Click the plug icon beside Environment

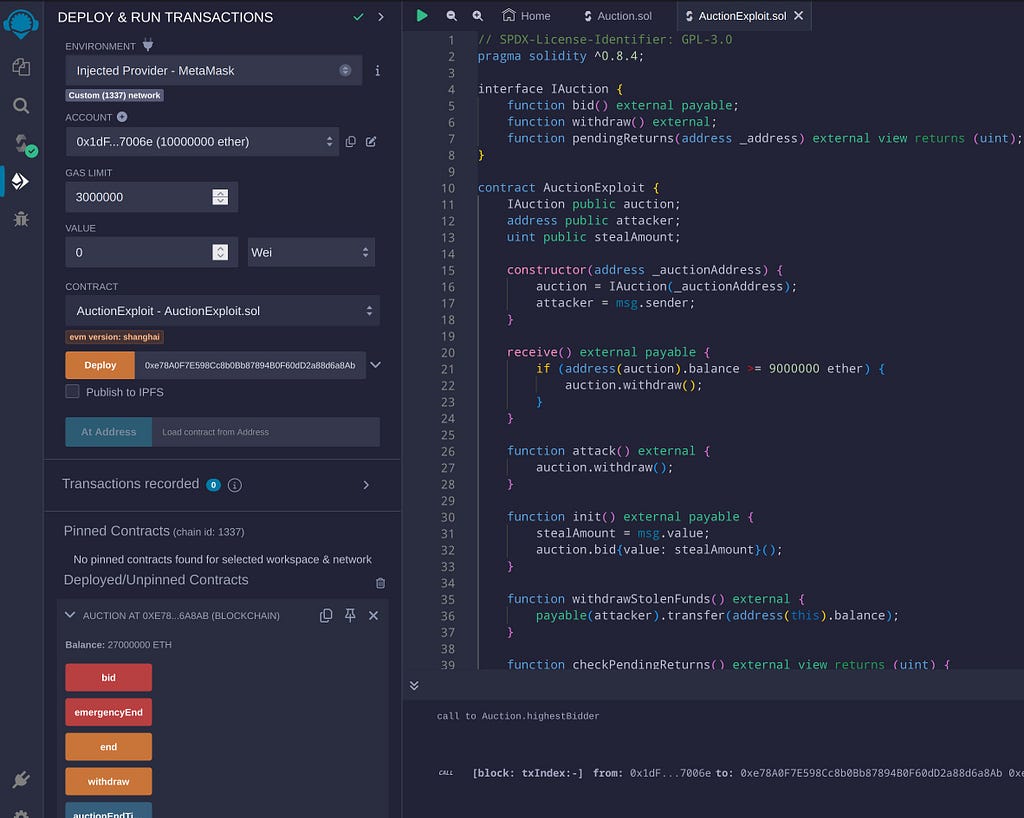tap(148, 45)
